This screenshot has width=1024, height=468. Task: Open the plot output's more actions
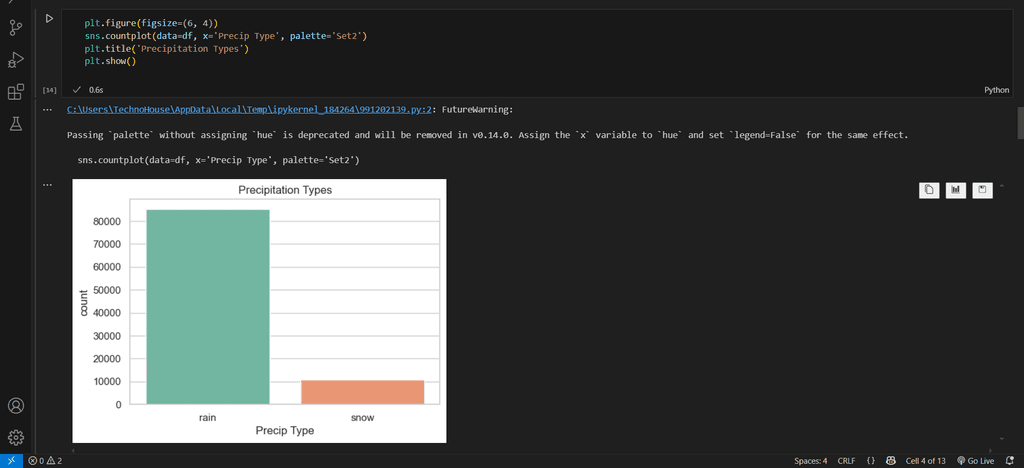[47, 185]
